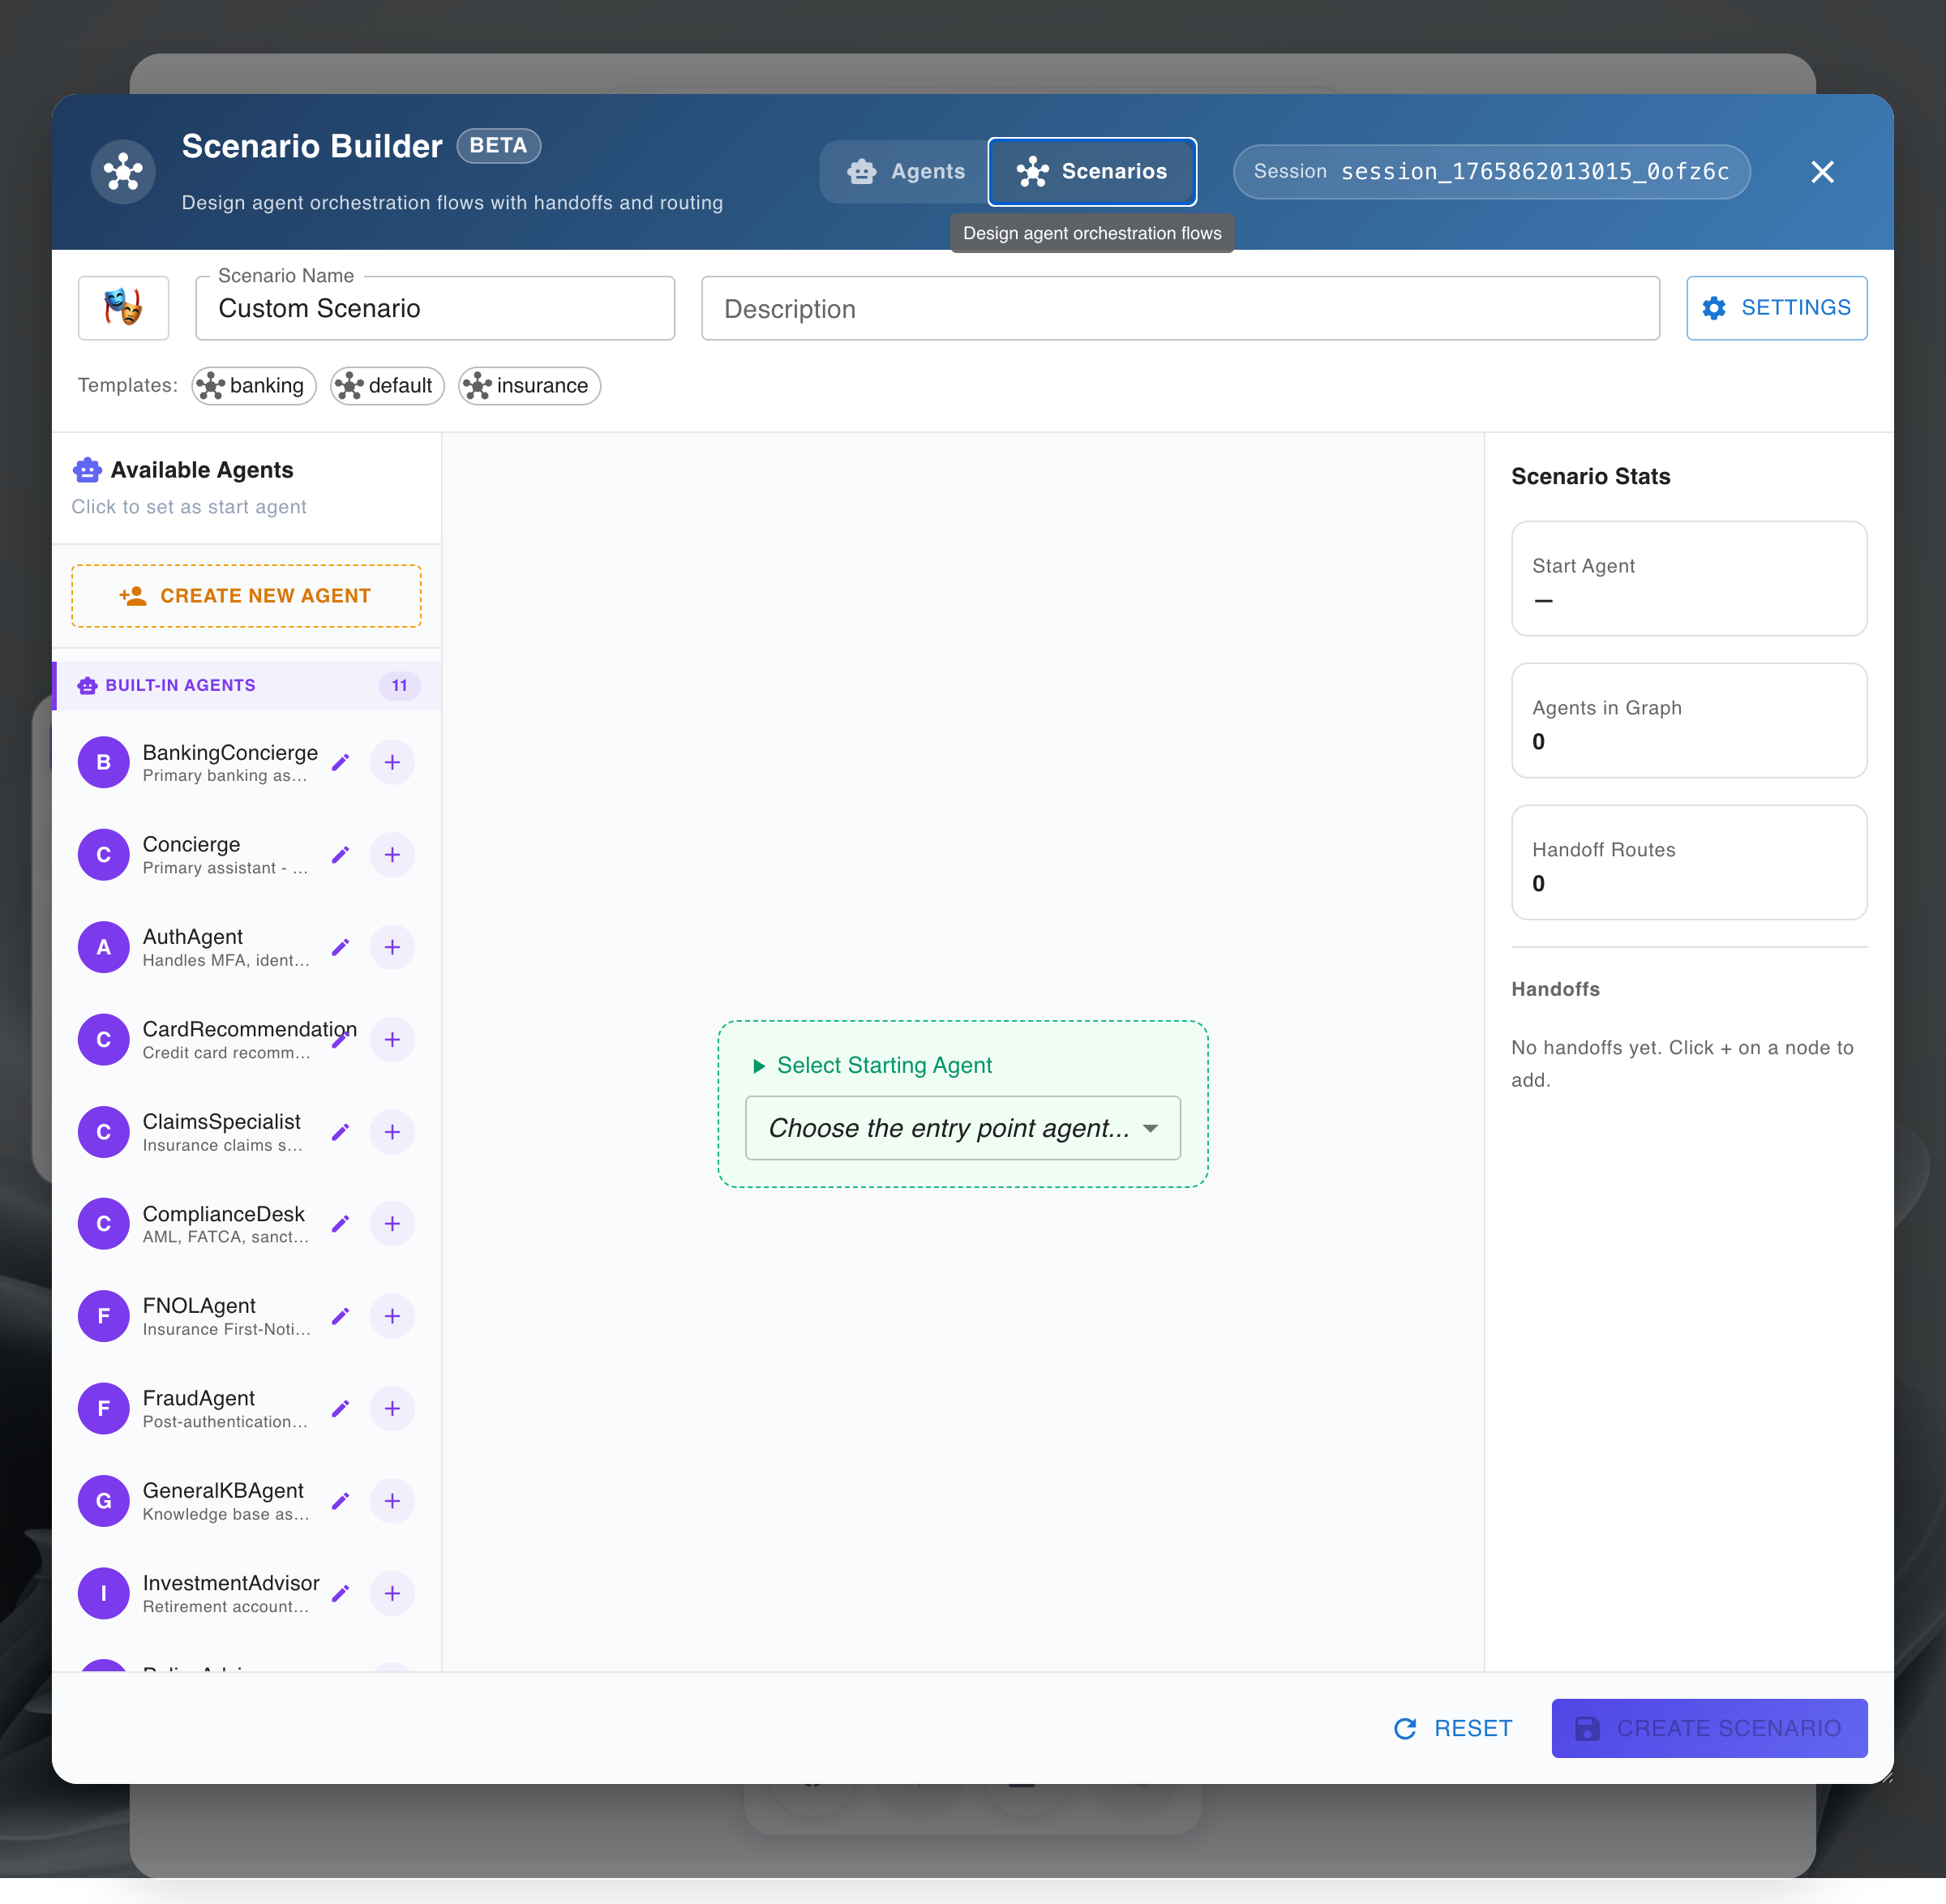Click the pencil icon next to BankingConcierge
This screenshot has height=1904, width=1946.
pos(340,763)
